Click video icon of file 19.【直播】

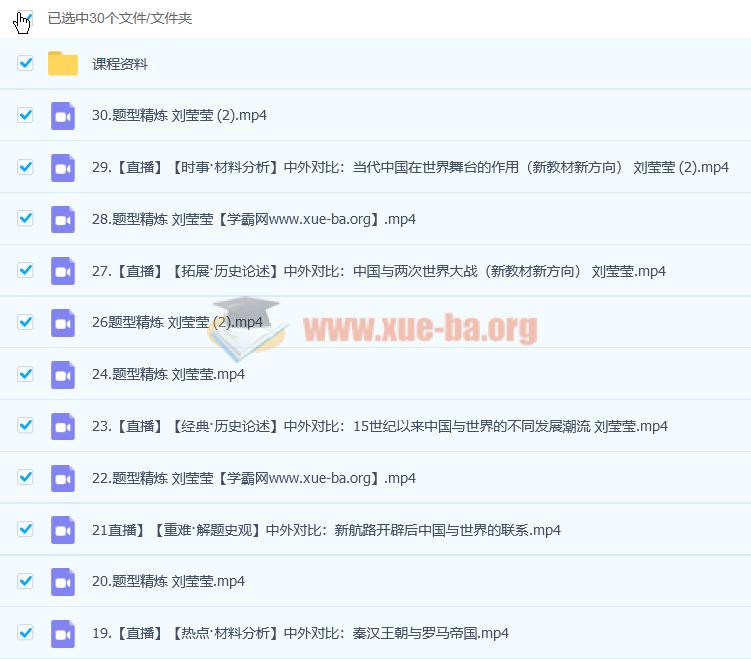pyautogui.click(x=63, y=634)
